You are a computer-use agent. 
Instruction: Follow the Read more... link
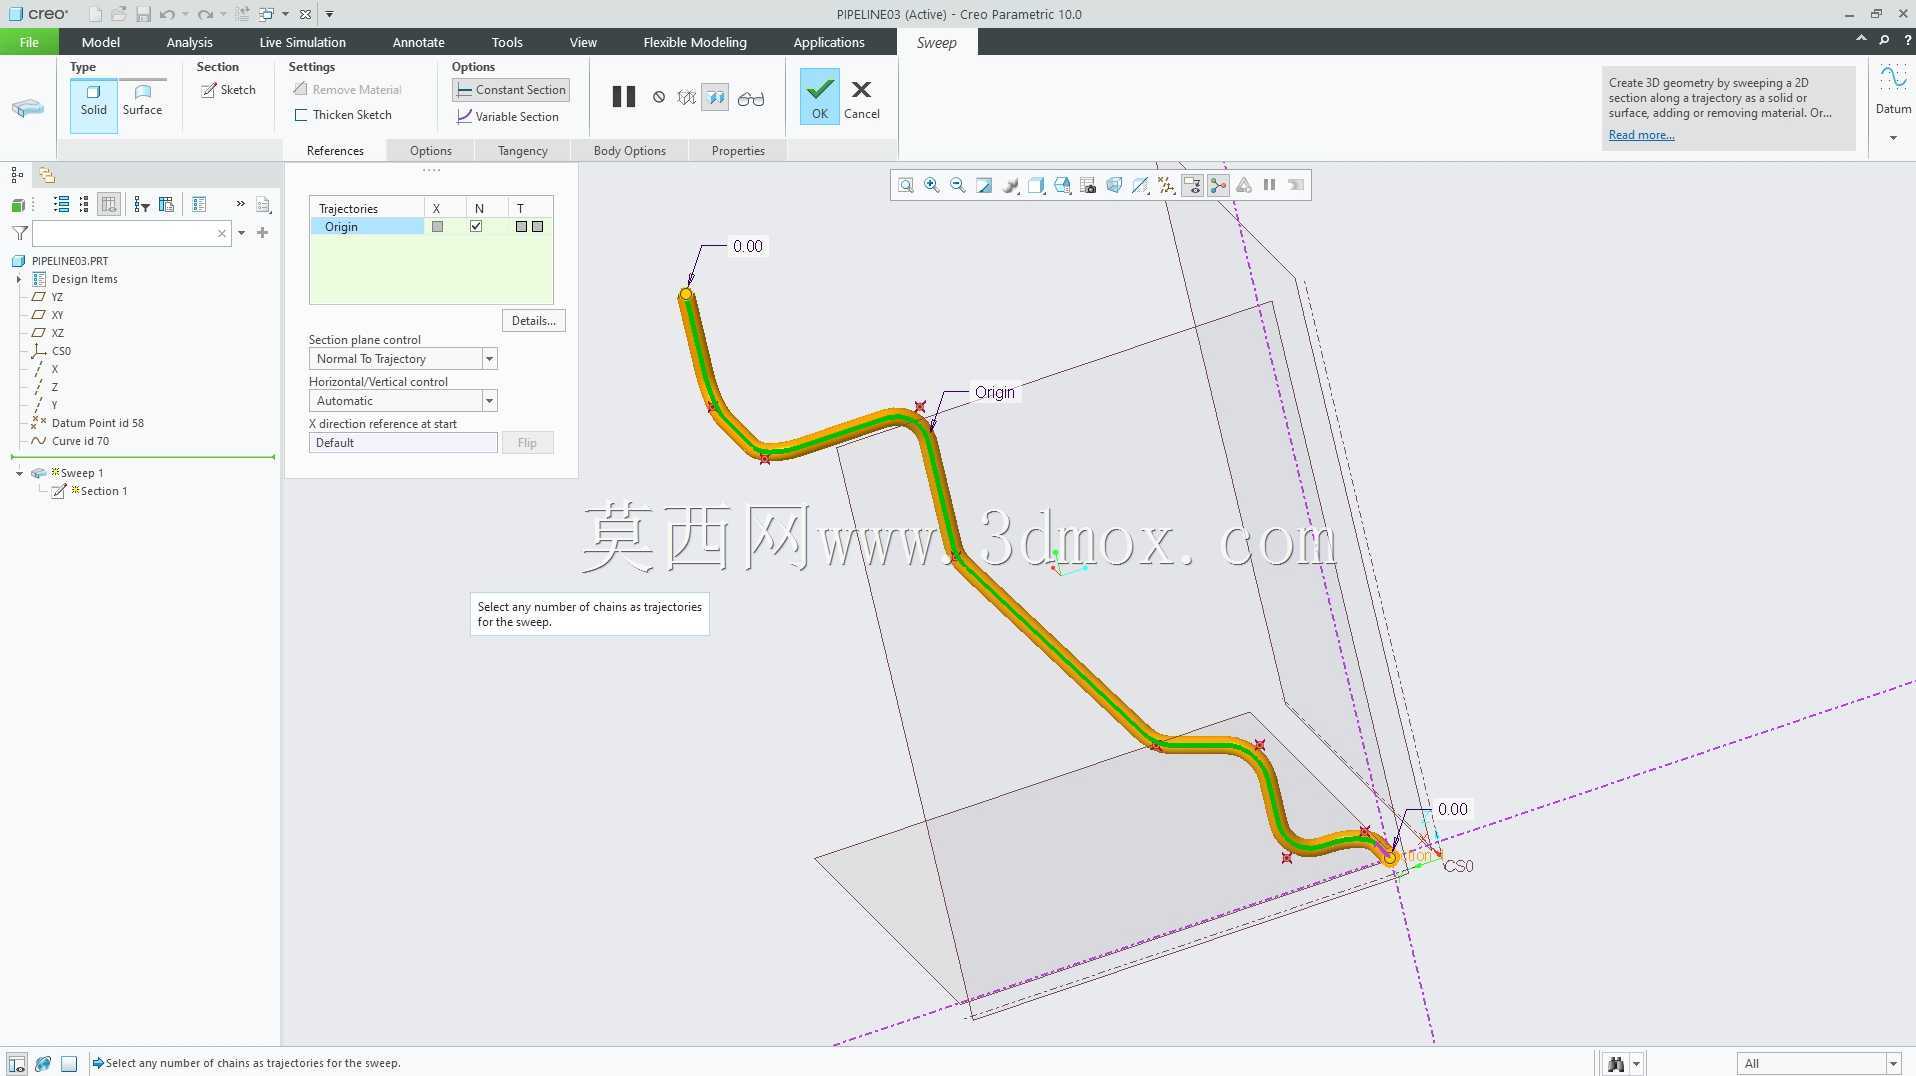[1641, 135]
